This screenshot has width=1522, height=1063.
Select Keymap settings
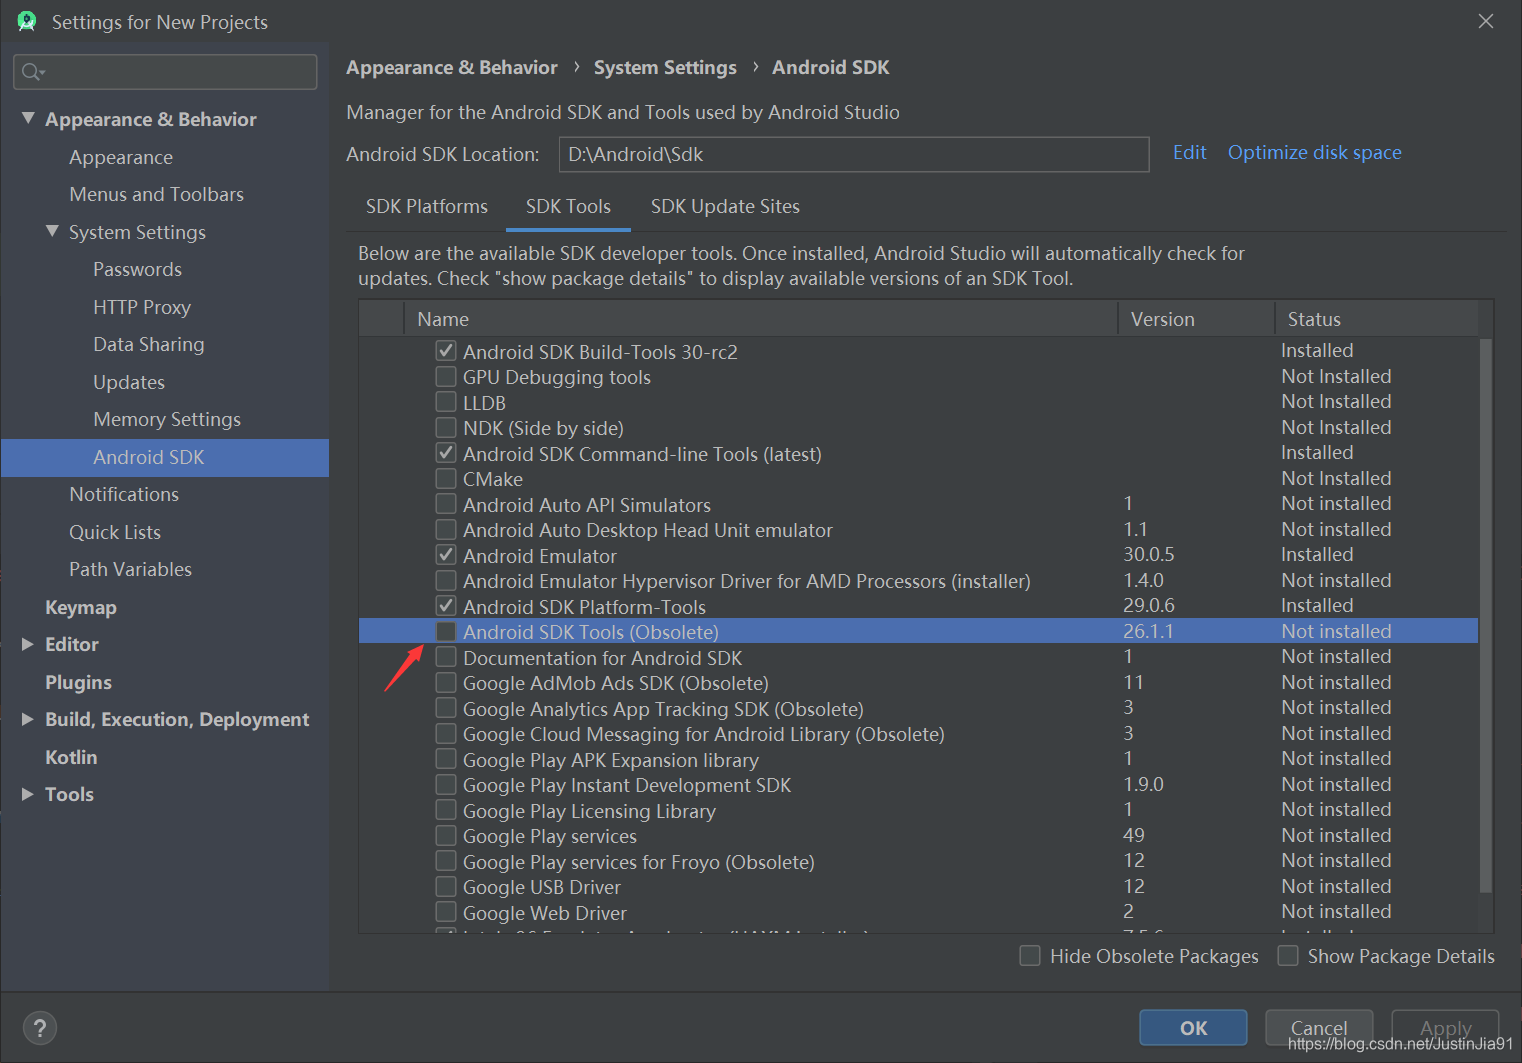[x=80, y=607]
